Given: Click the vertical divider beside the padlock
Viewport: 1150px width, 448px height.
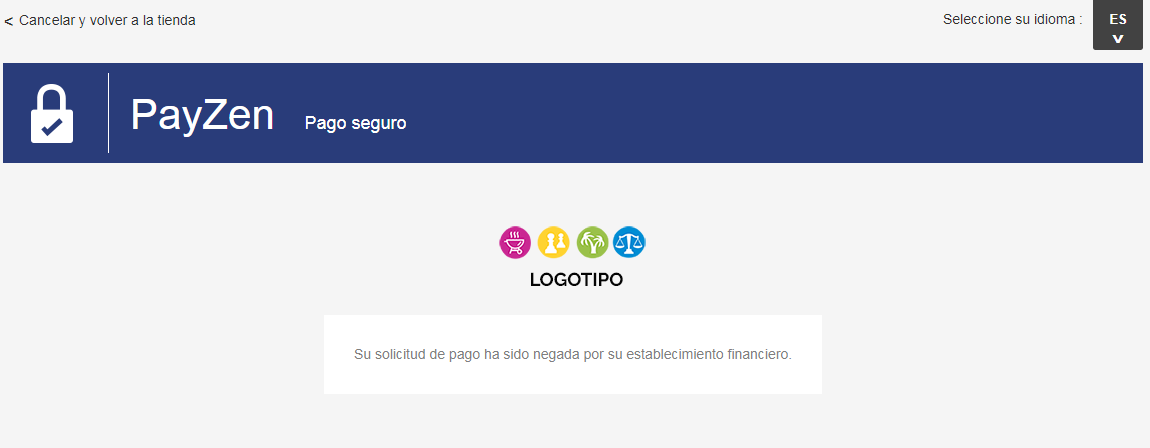Looking at the screenshot, I should [109, 113].
